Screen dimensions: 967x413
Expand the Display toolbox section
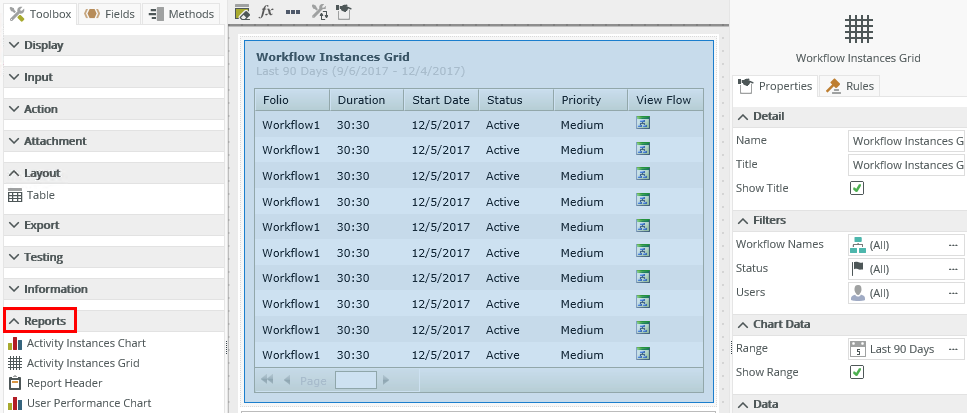tap(42, 45)
